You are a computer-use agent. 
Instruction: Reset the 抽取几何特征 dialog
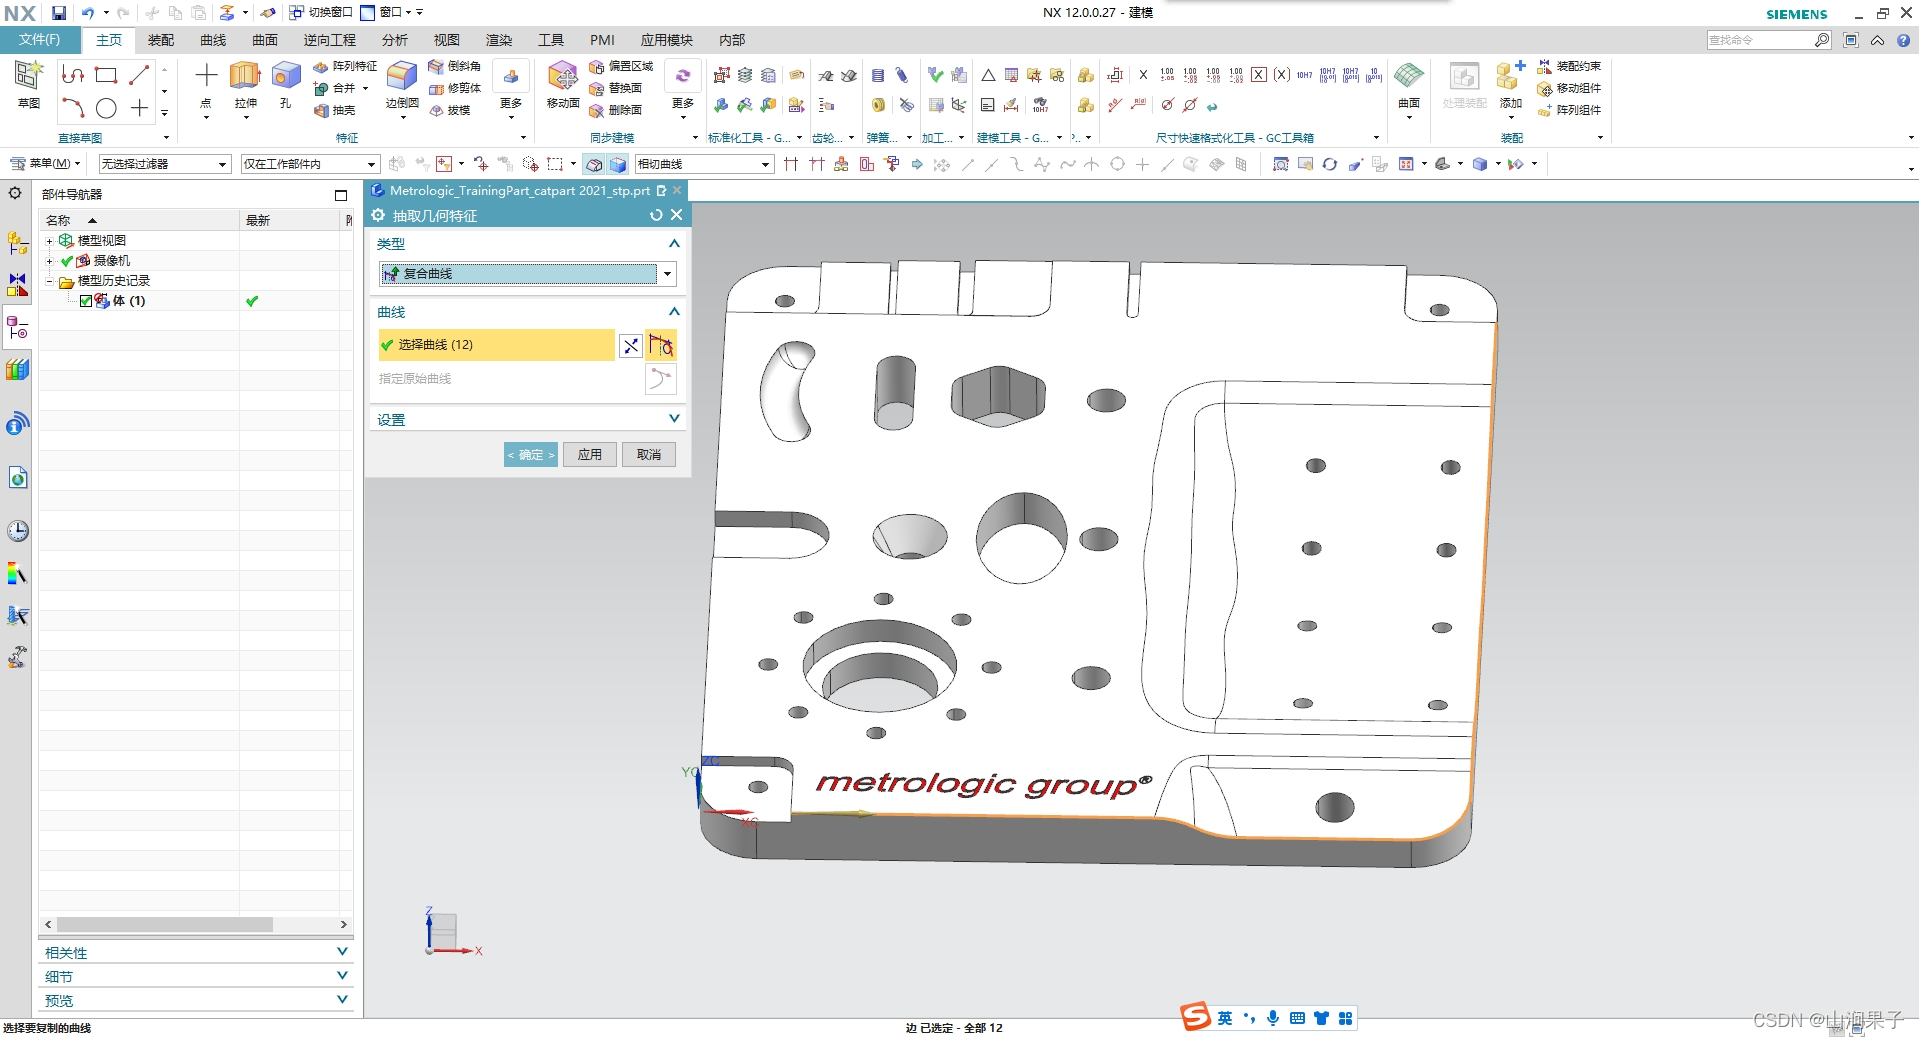pyautogui.click(x=656, y=215)
